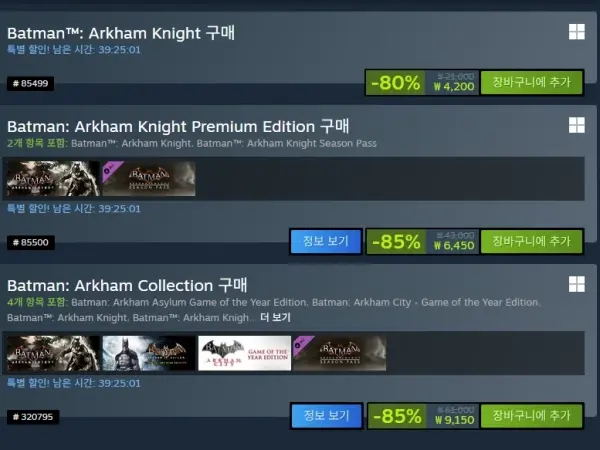
Task: Click the Batman: Arkham Collection 구매 title
Action: point(127,285)
